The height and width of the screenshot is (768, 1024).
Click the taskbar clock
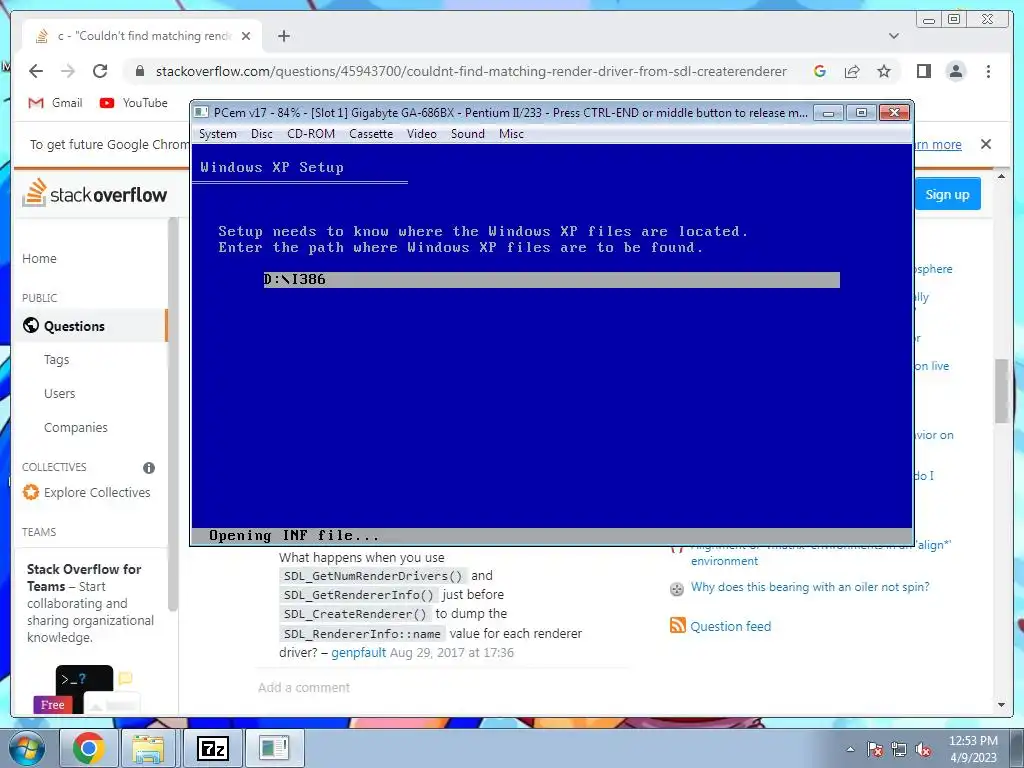(973, 749)
